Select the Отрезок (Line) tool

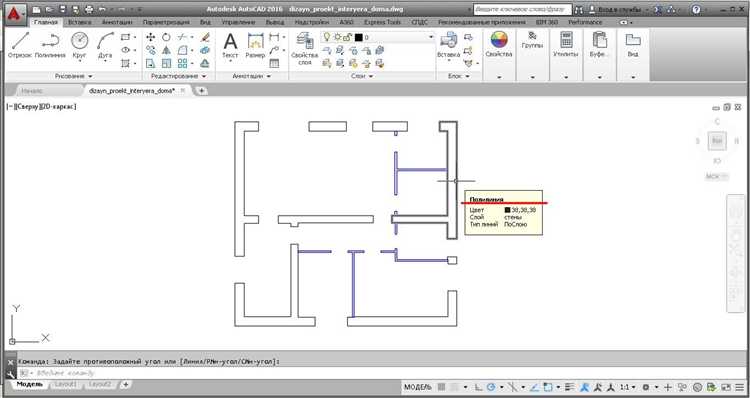click(x=20, y=45)
